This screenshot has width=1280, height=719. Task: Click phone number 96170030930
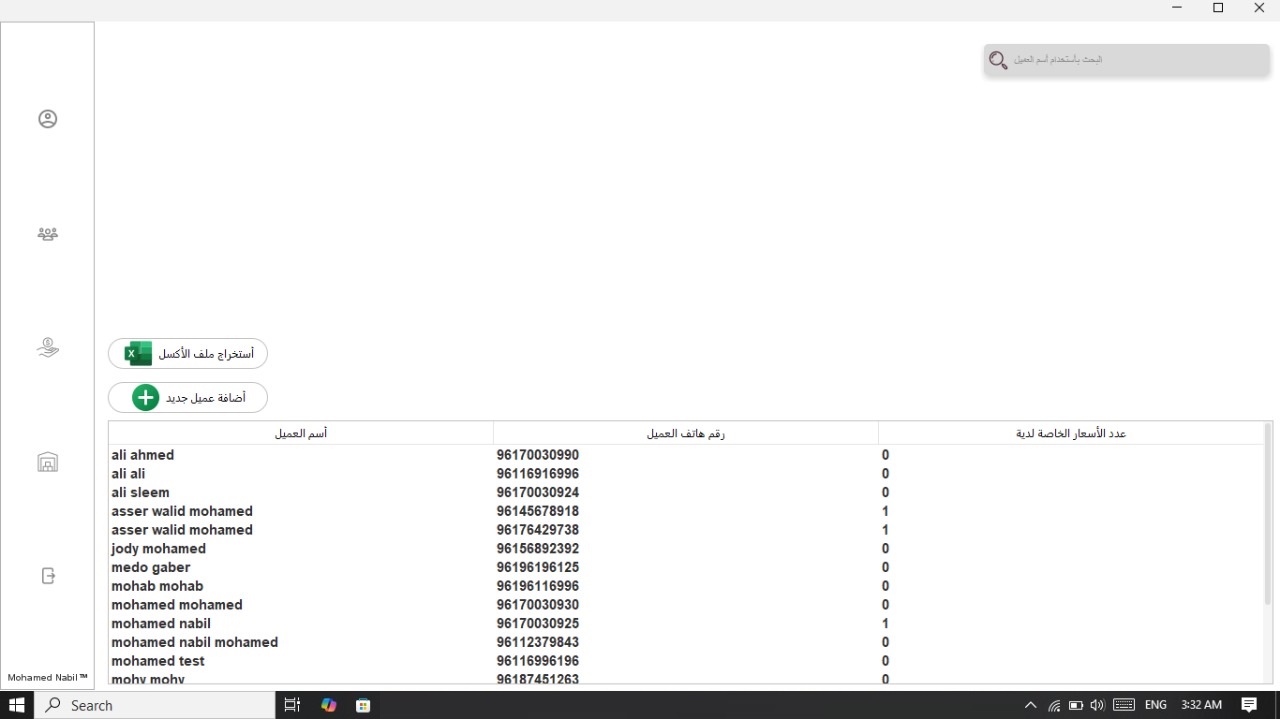[x=538, y=605]
